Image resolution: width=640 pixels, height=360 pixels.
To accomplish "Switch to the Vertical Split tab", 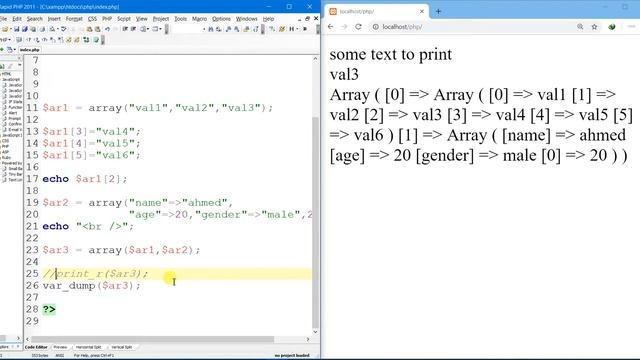I will point(122,347).
